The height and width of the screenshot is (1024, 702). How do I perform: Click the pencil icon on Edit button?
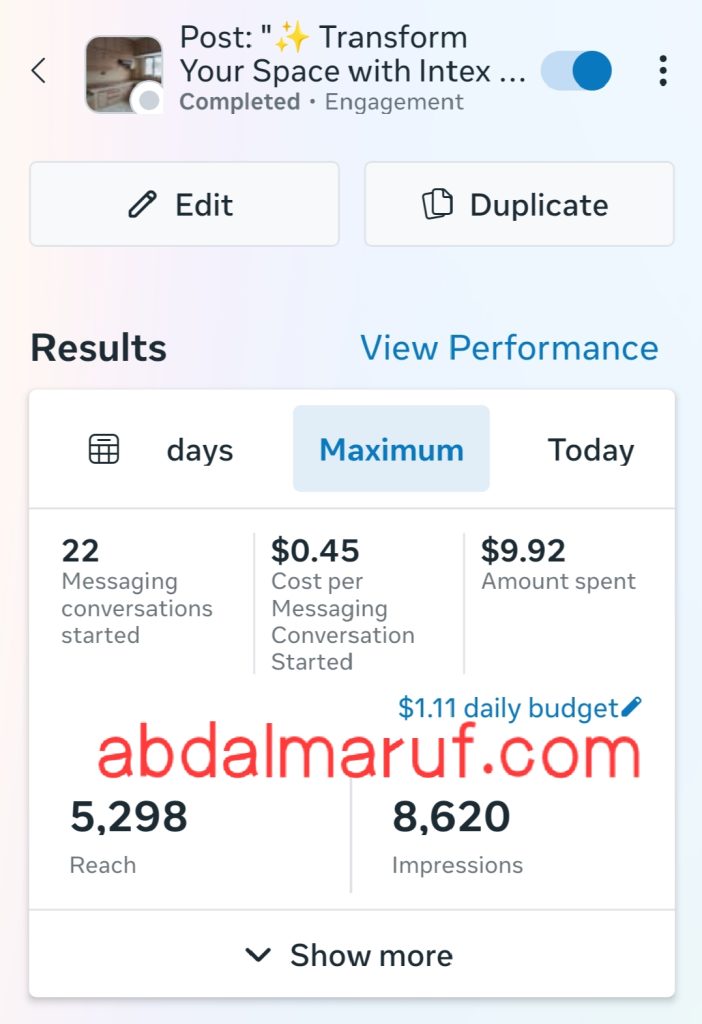[143, 205]
